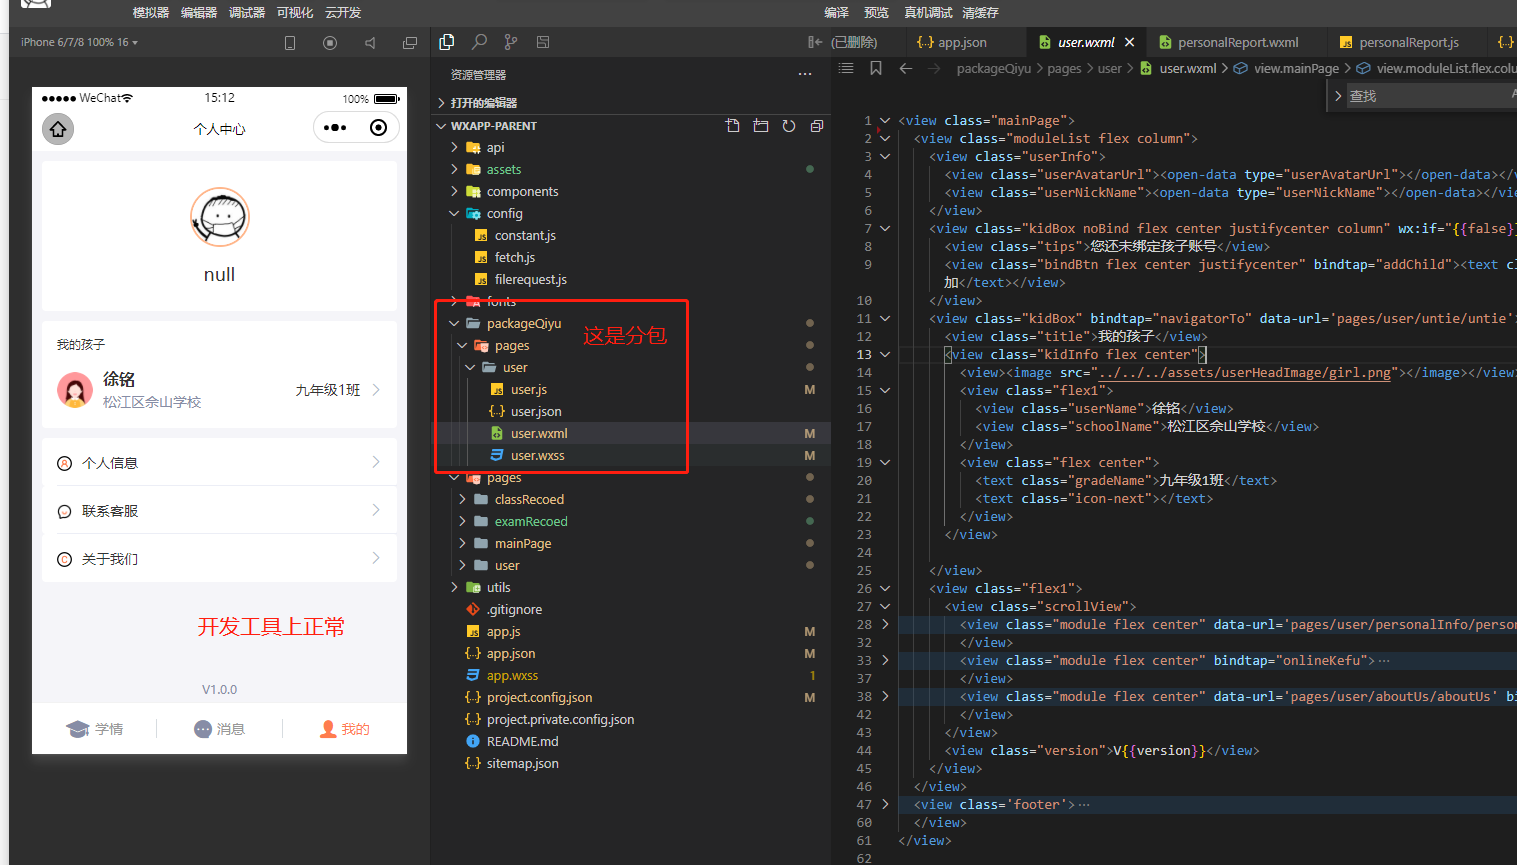Click collapse sidebar arrow icon
This screenshot has height=865, width=1517.
(815, 42)
